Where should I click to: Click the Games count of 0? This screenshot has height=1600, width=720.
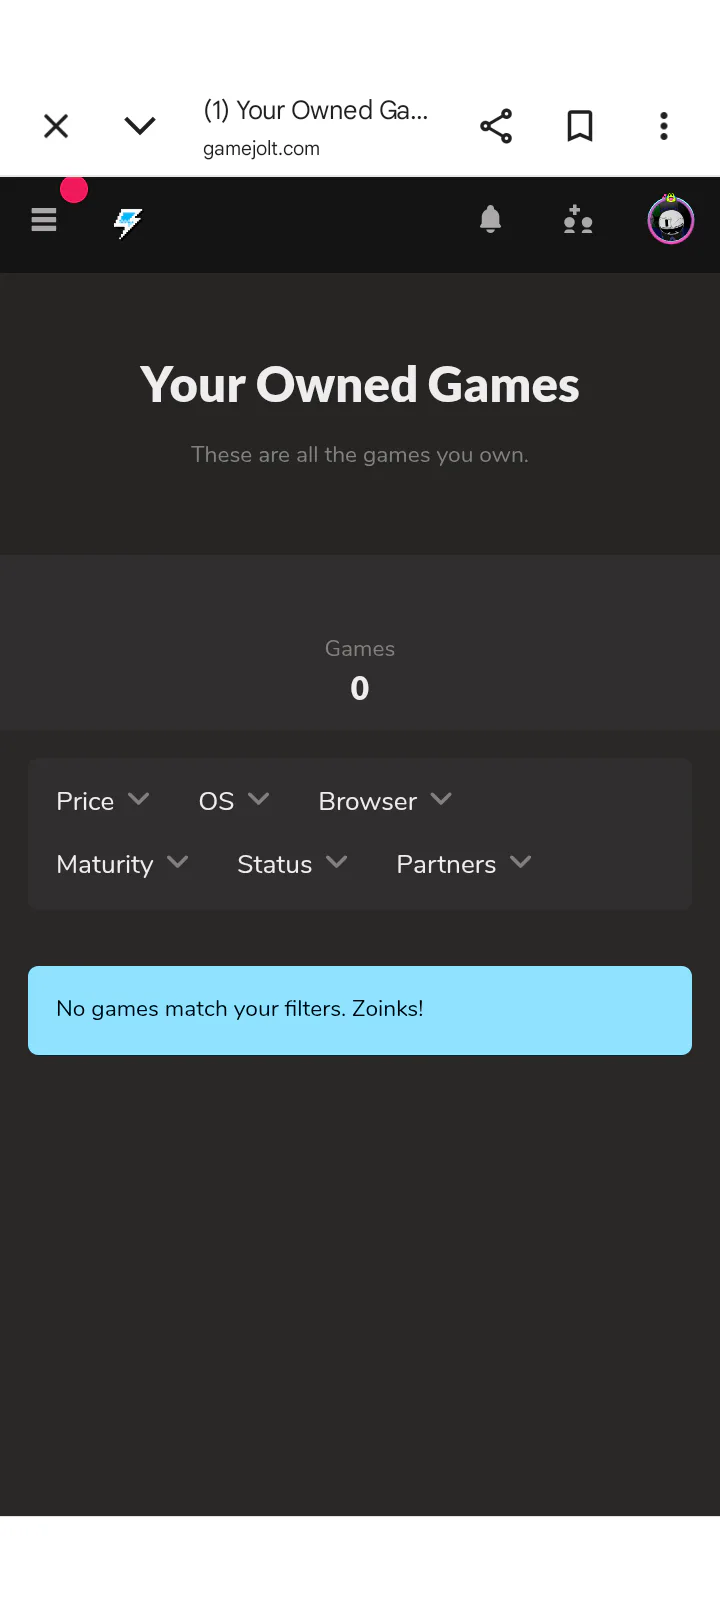click(x=360, y=688)
